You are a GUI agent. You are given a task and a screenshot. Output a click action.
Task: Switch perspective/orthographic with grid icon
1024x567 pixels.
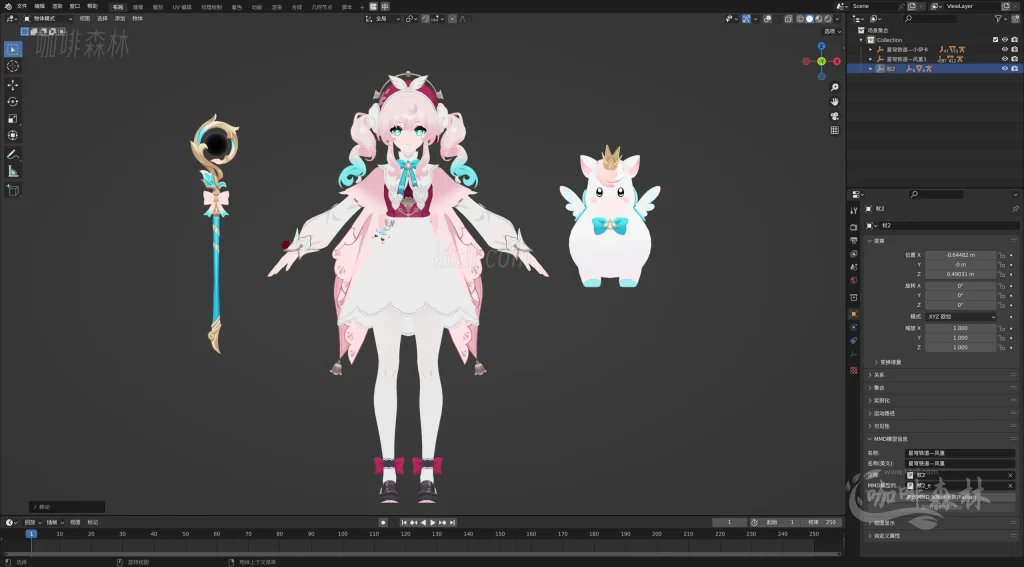pos(835,130)
